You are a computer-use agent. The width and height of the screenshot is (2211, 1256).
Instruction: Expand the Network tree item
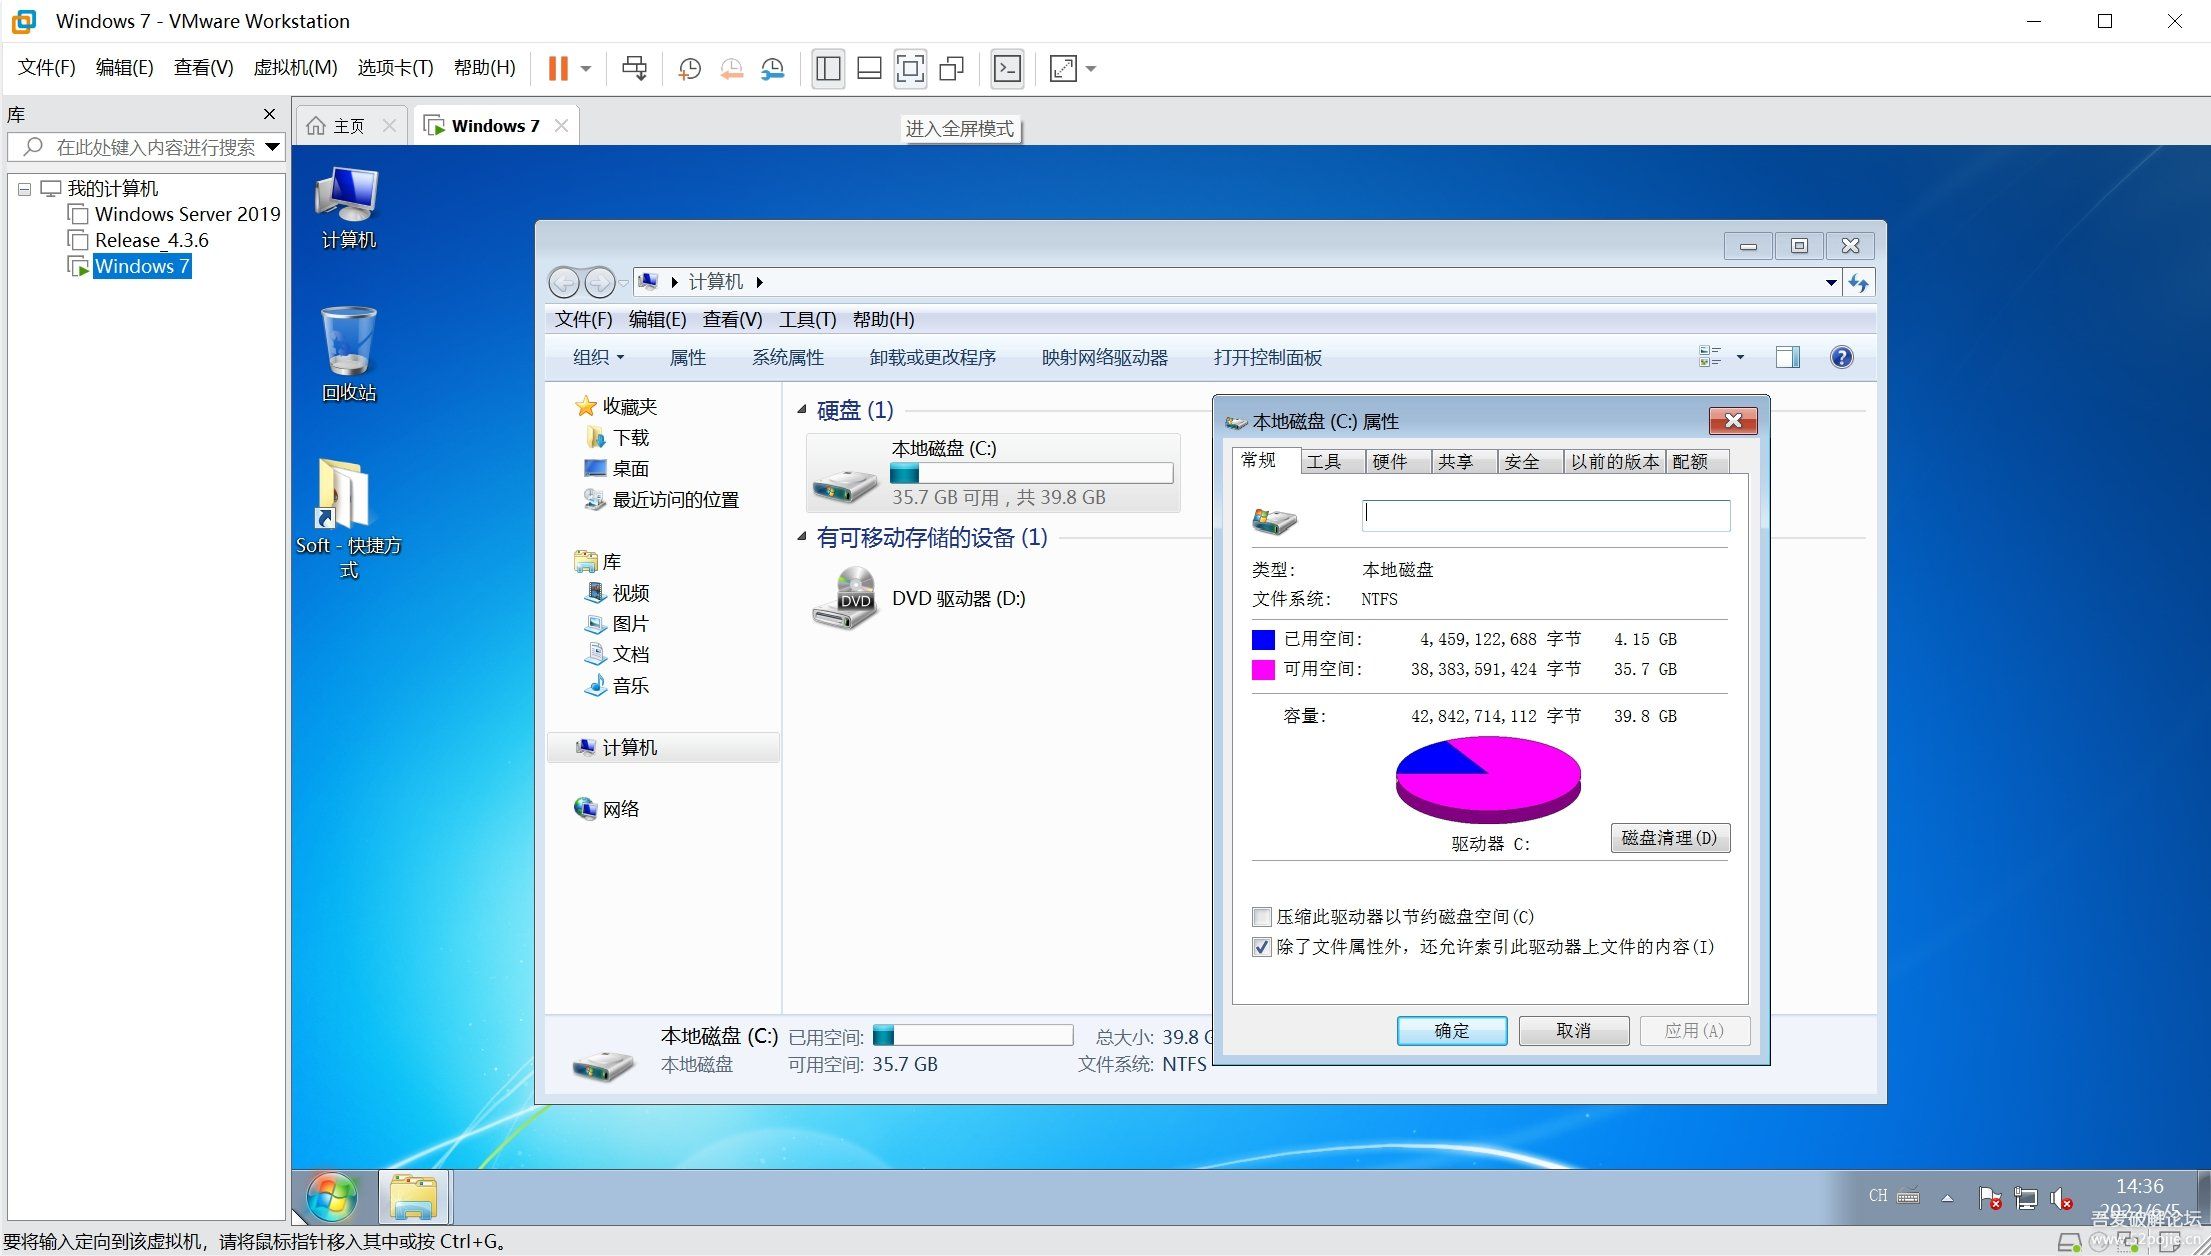pos(568,806)
